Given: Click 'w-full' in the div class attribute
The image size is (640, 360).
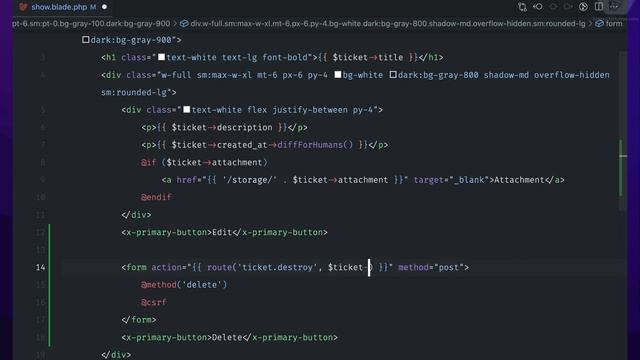Looking at the screenshot, I should [x=176, y=75].
